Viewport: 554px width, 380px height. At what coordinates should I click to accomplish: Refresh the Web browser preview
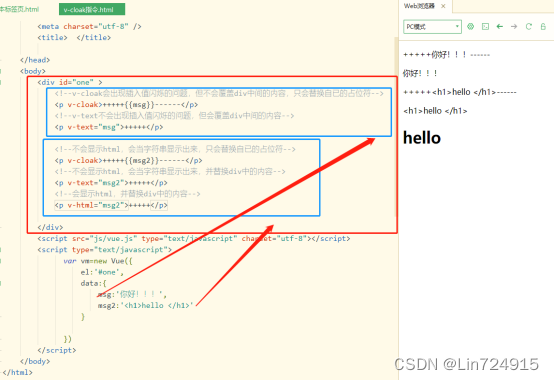529,26
